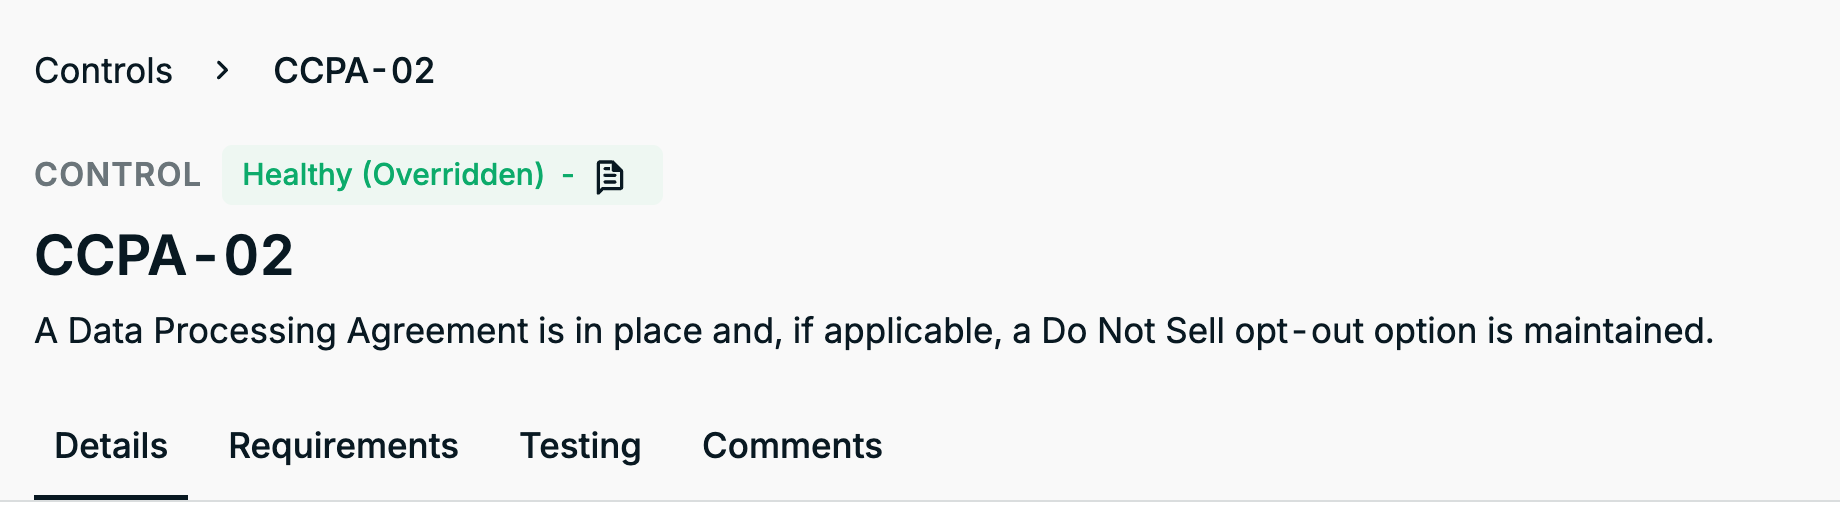Click the Data Processing Agreement description text

click(874, 331)
